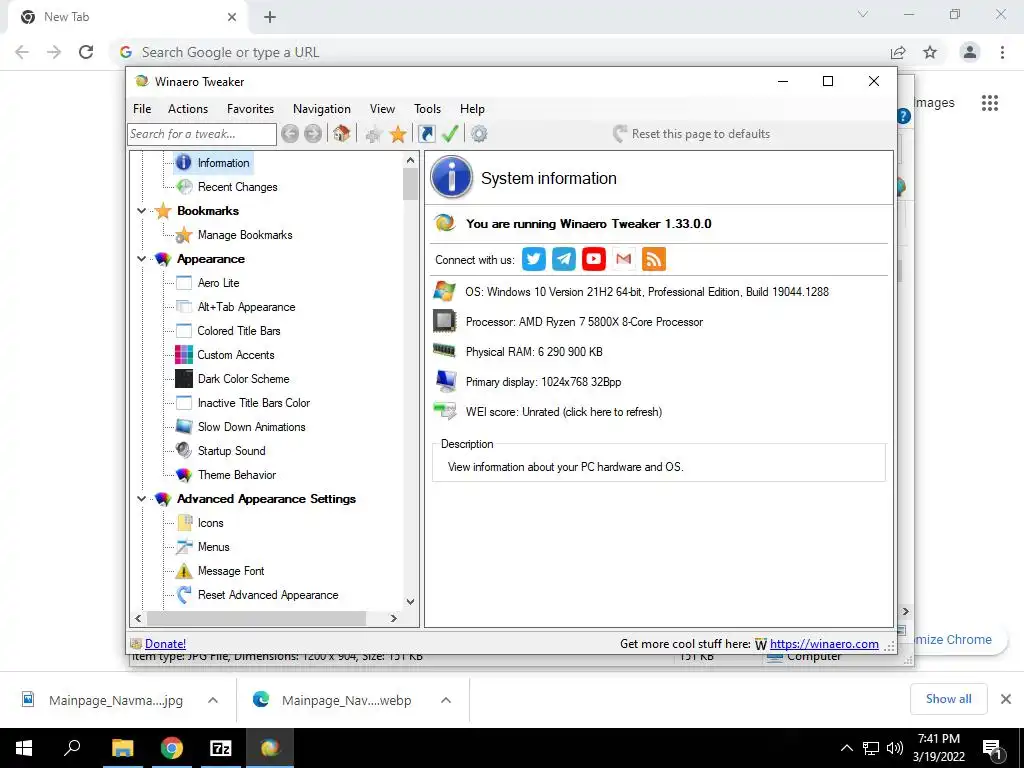Click the Back navigation arrow in Winaero toolbar
This screenshot has width=1024, height=768.
click(290, 134)
